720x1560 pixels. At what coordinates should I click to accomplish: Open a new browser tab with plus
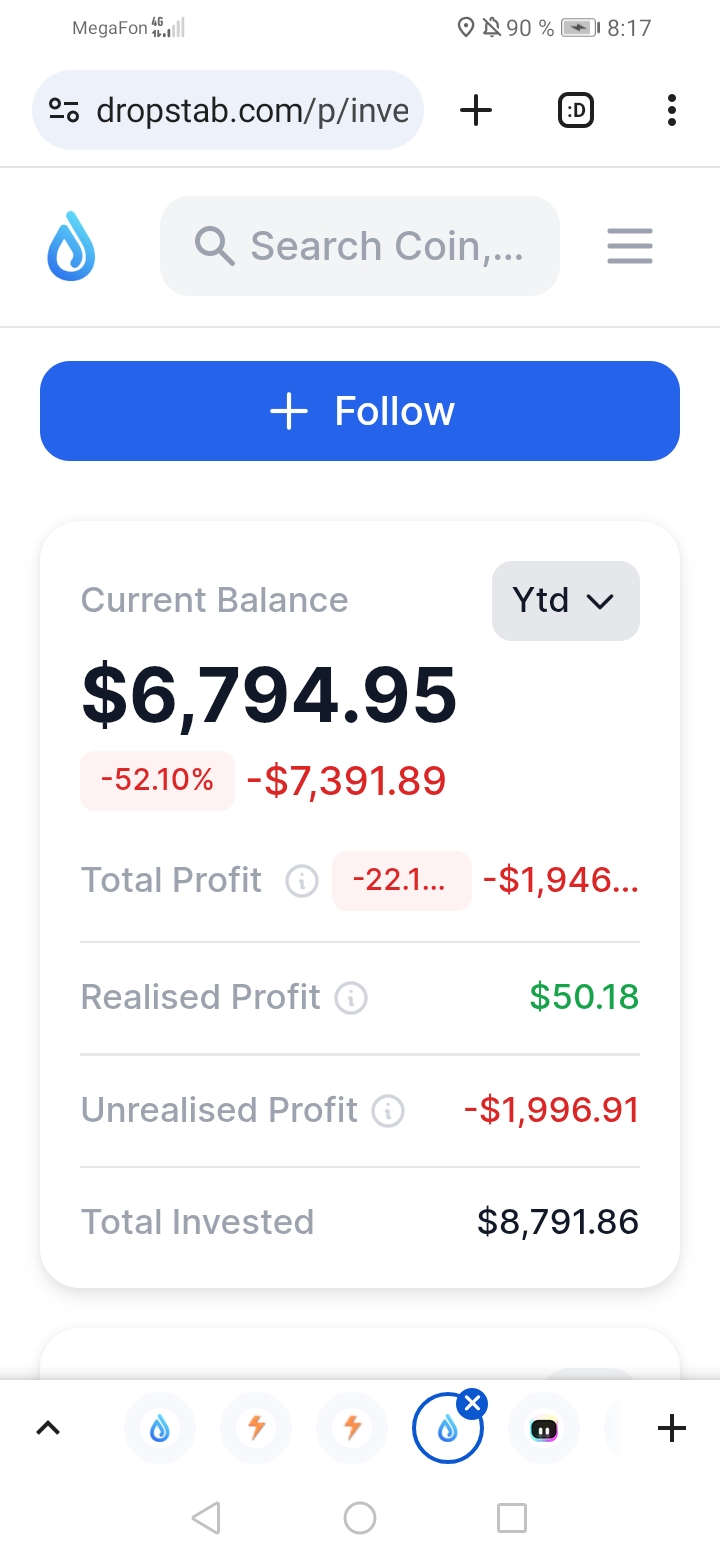pos(476,110)
